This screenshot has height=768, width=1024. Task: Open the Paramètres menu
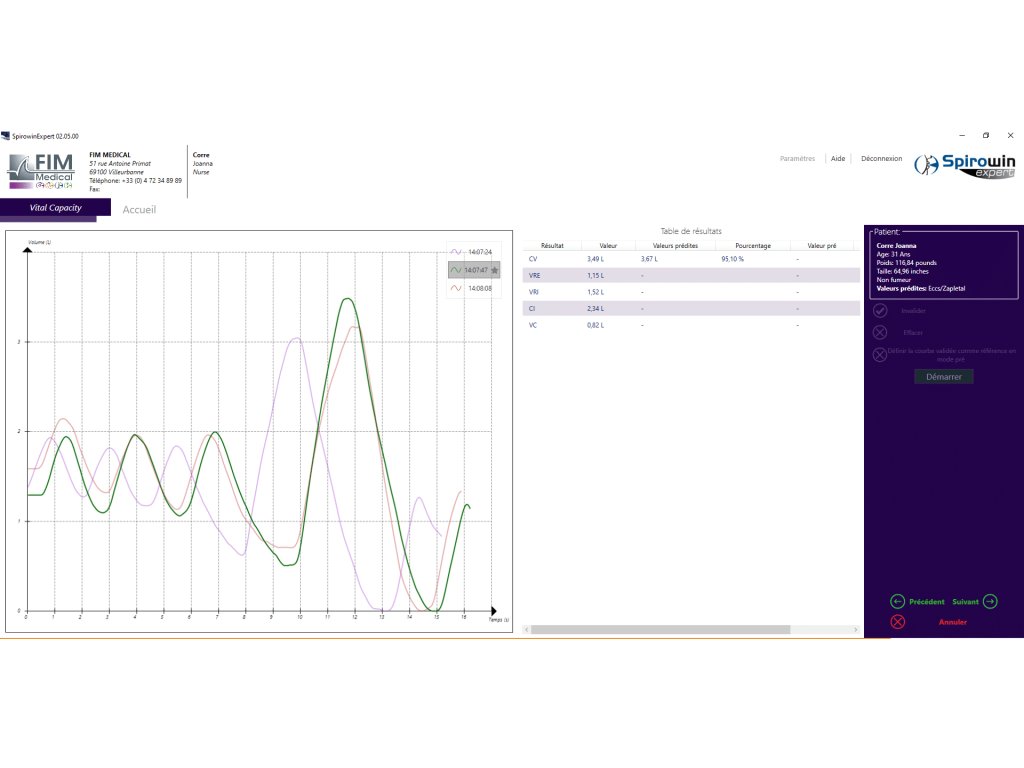[797, 159]
